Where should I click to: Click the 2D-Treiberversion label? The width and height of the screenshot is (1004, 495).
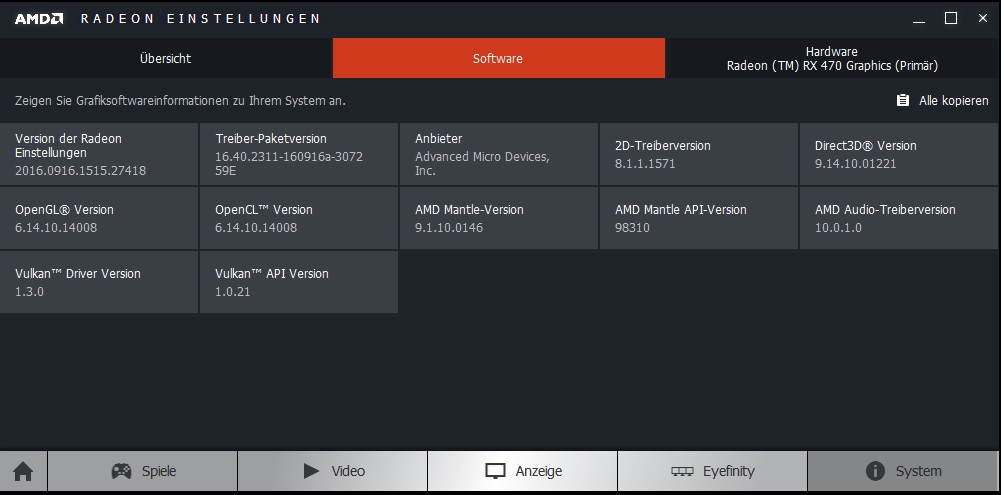663,146
